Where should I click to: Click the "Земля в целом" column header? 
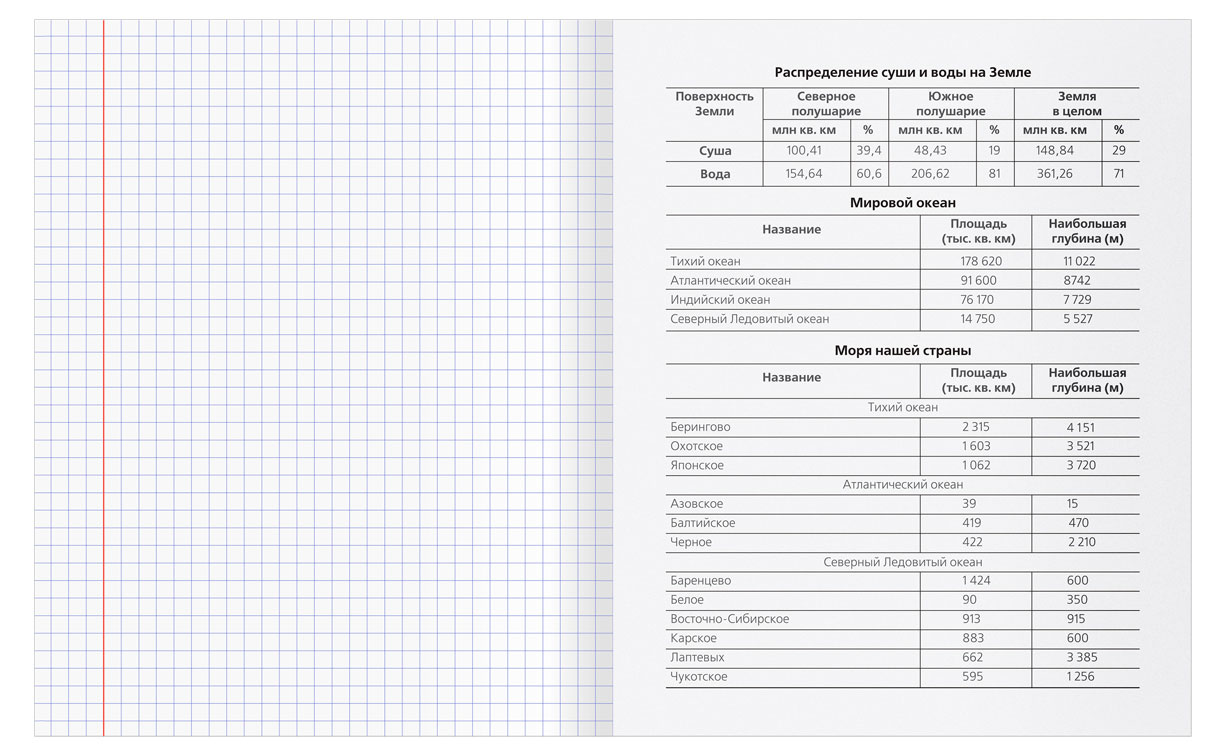pos(1076,104)
